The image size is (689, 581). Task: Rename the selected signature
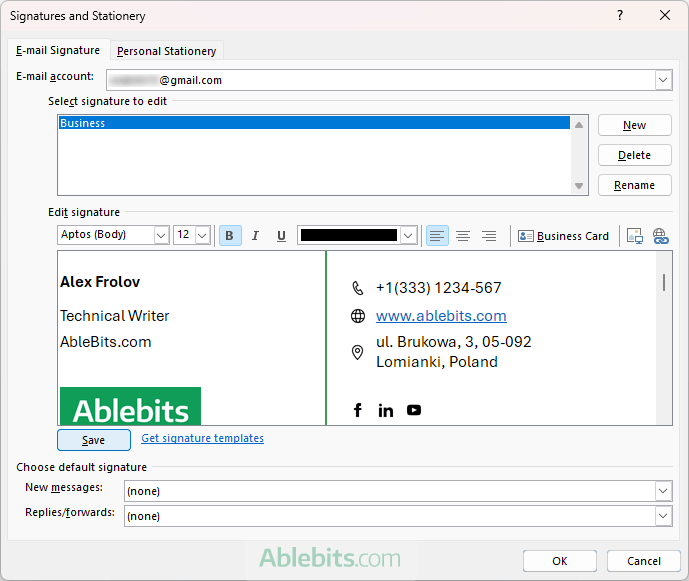[635, 185]
